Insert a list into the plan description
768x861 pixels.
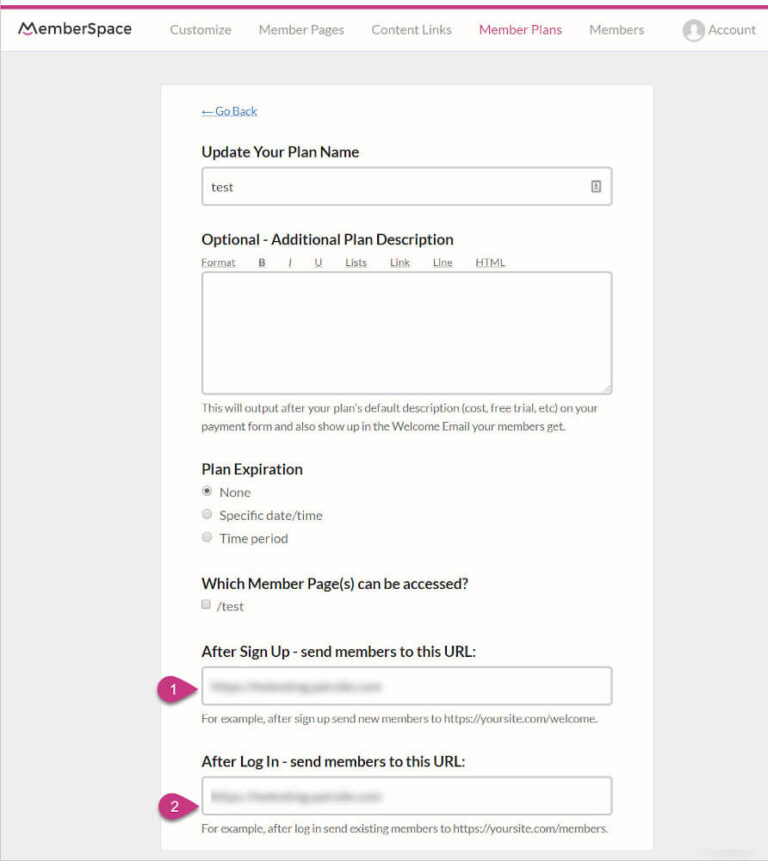click(356, 262)
